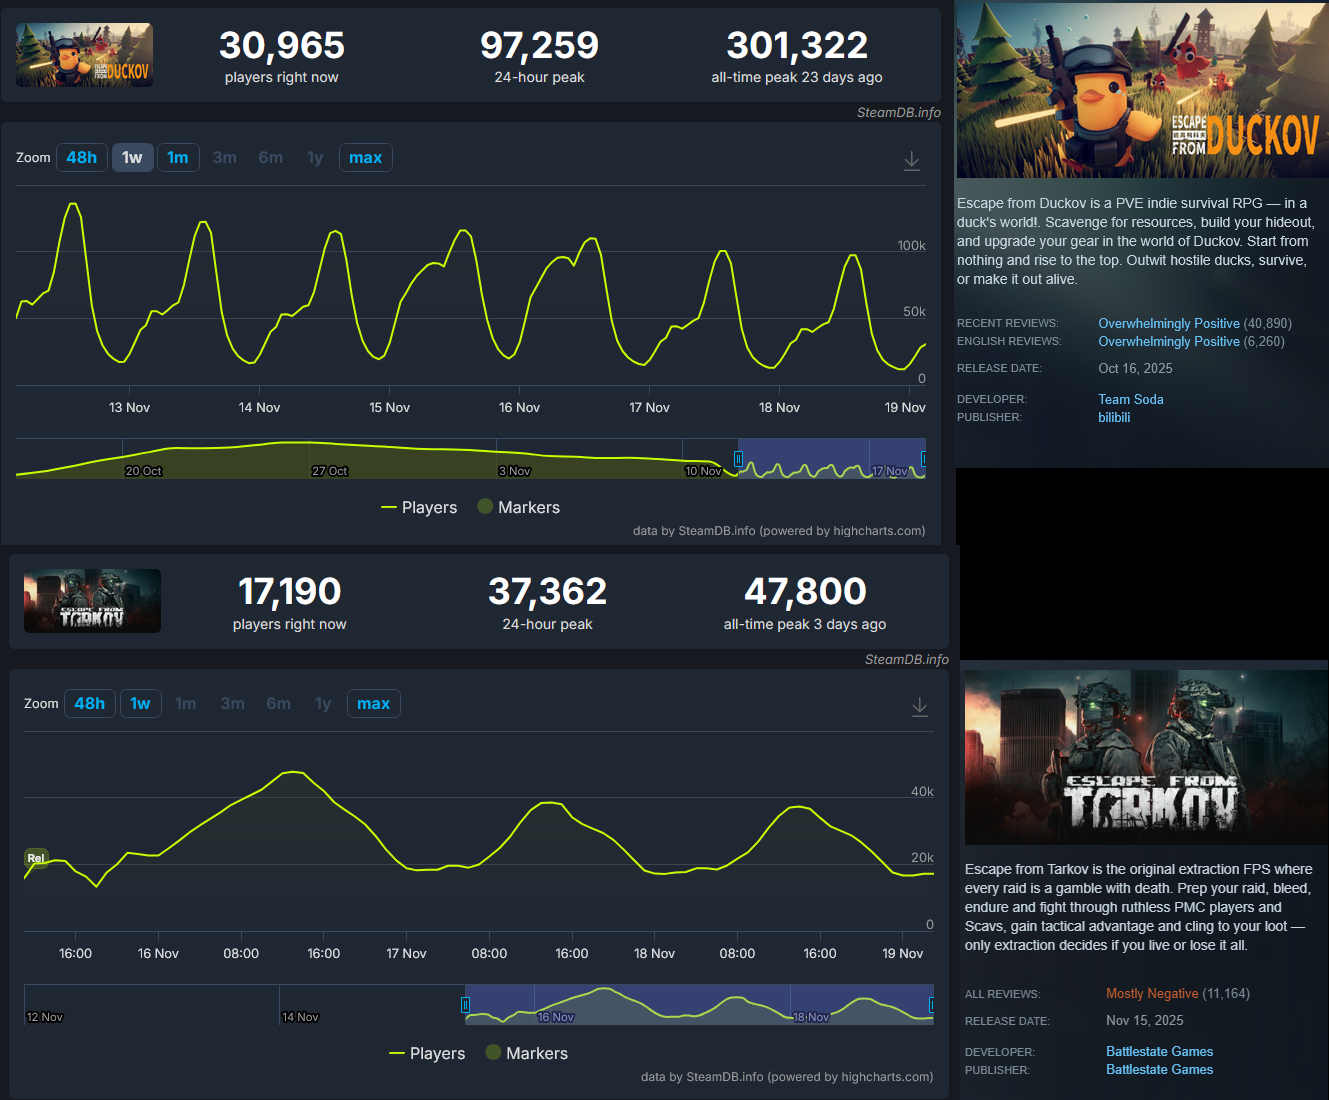Select max zoom on Duckov chart
The height and width of the screenshot is (1100, 1329).
pyautogui.click(x=366, y=158)
